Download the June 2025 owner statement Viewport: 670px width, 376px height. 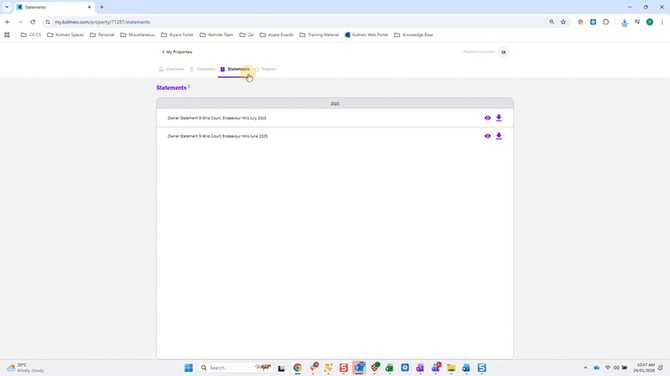(x=499, y=136)
